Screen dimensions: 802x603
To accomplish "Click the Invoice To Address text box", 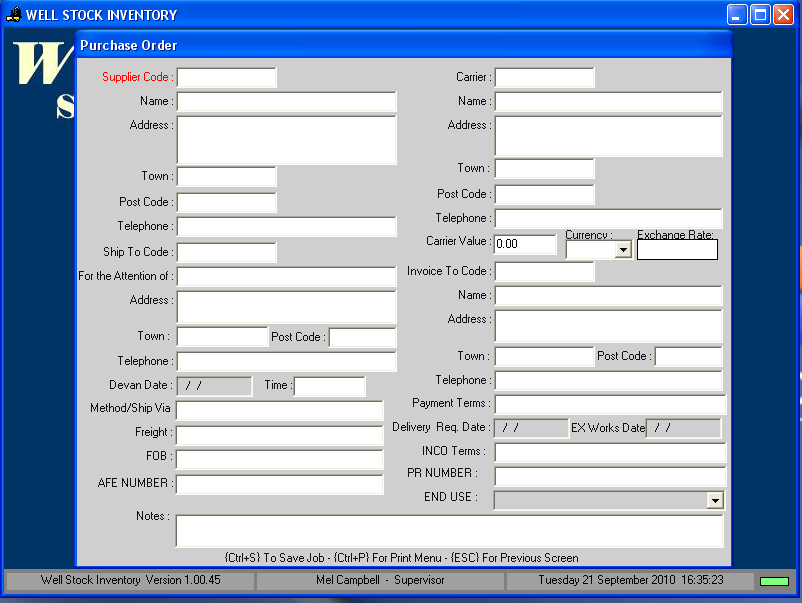I will [x=609, y=326].
